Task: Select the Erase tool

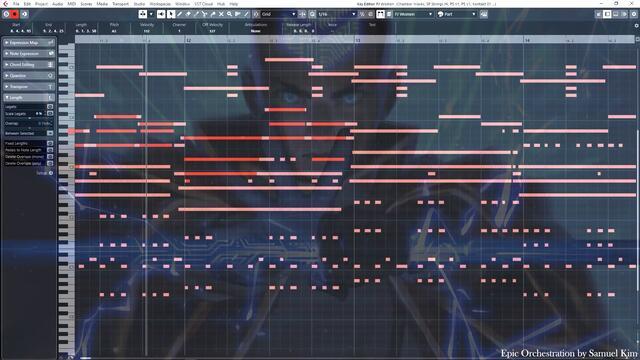Action: pyautogui.click(x=188, y=14)
